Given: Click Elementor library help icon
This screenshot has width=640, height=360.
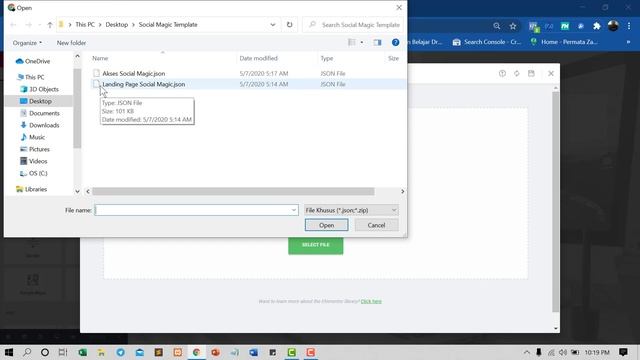Looking at the screenshot, I should tap(502, 73).
